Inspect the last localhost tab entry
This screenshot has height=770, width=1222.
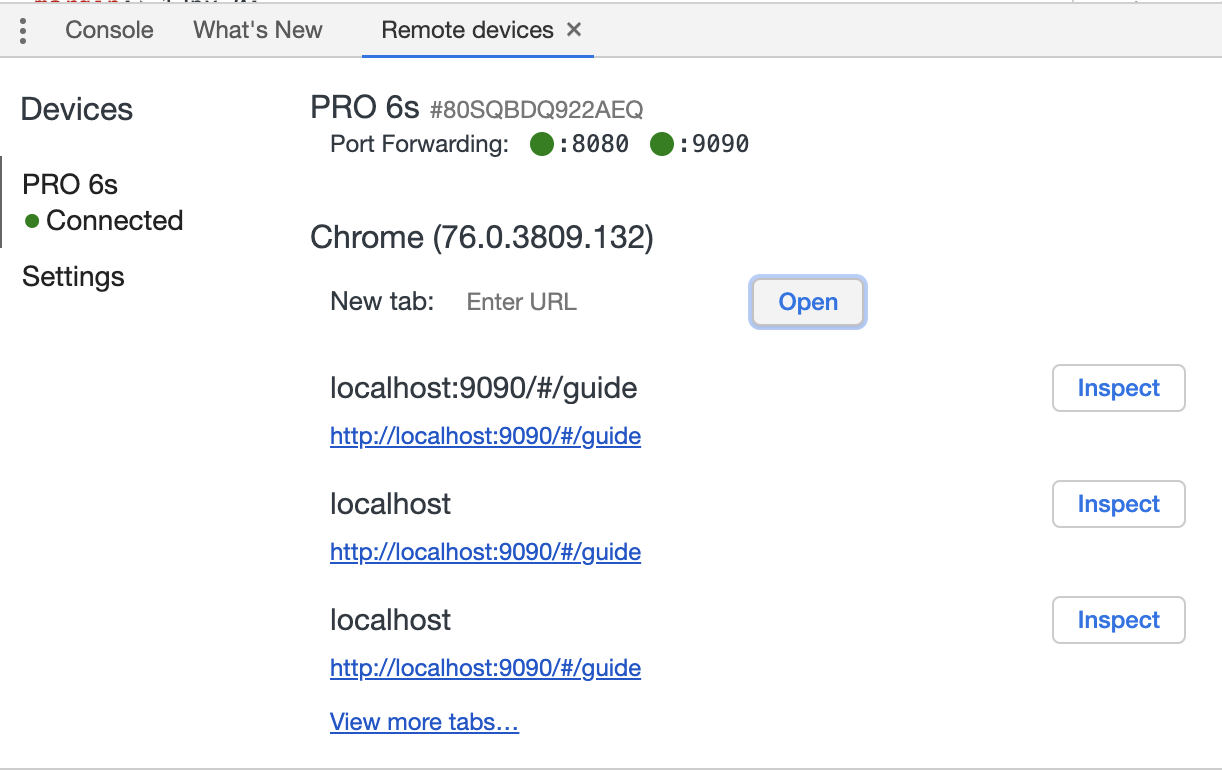(x=1118, y=620)
